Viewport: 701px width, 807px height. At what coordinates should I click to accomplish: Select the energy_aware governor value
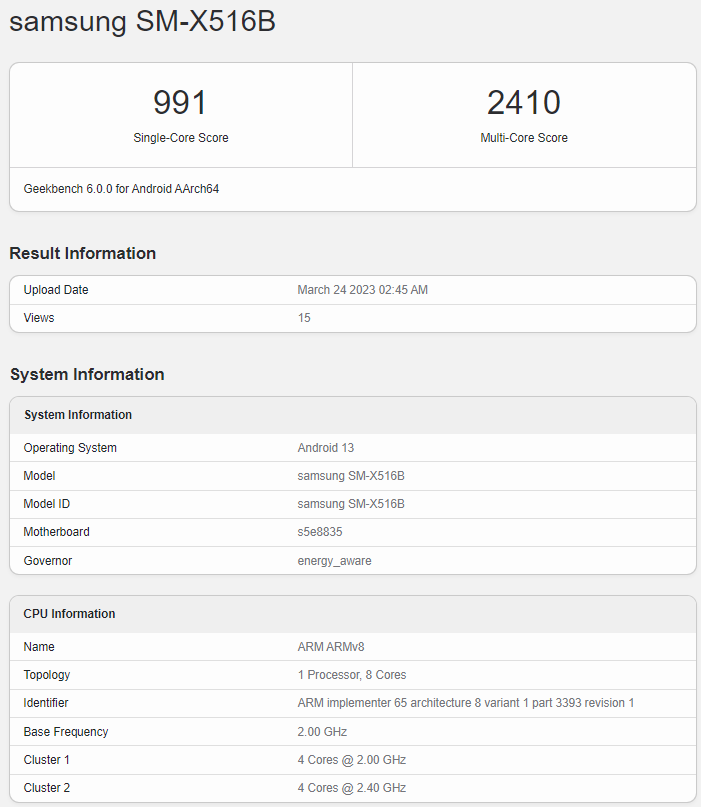pos(335,561)
